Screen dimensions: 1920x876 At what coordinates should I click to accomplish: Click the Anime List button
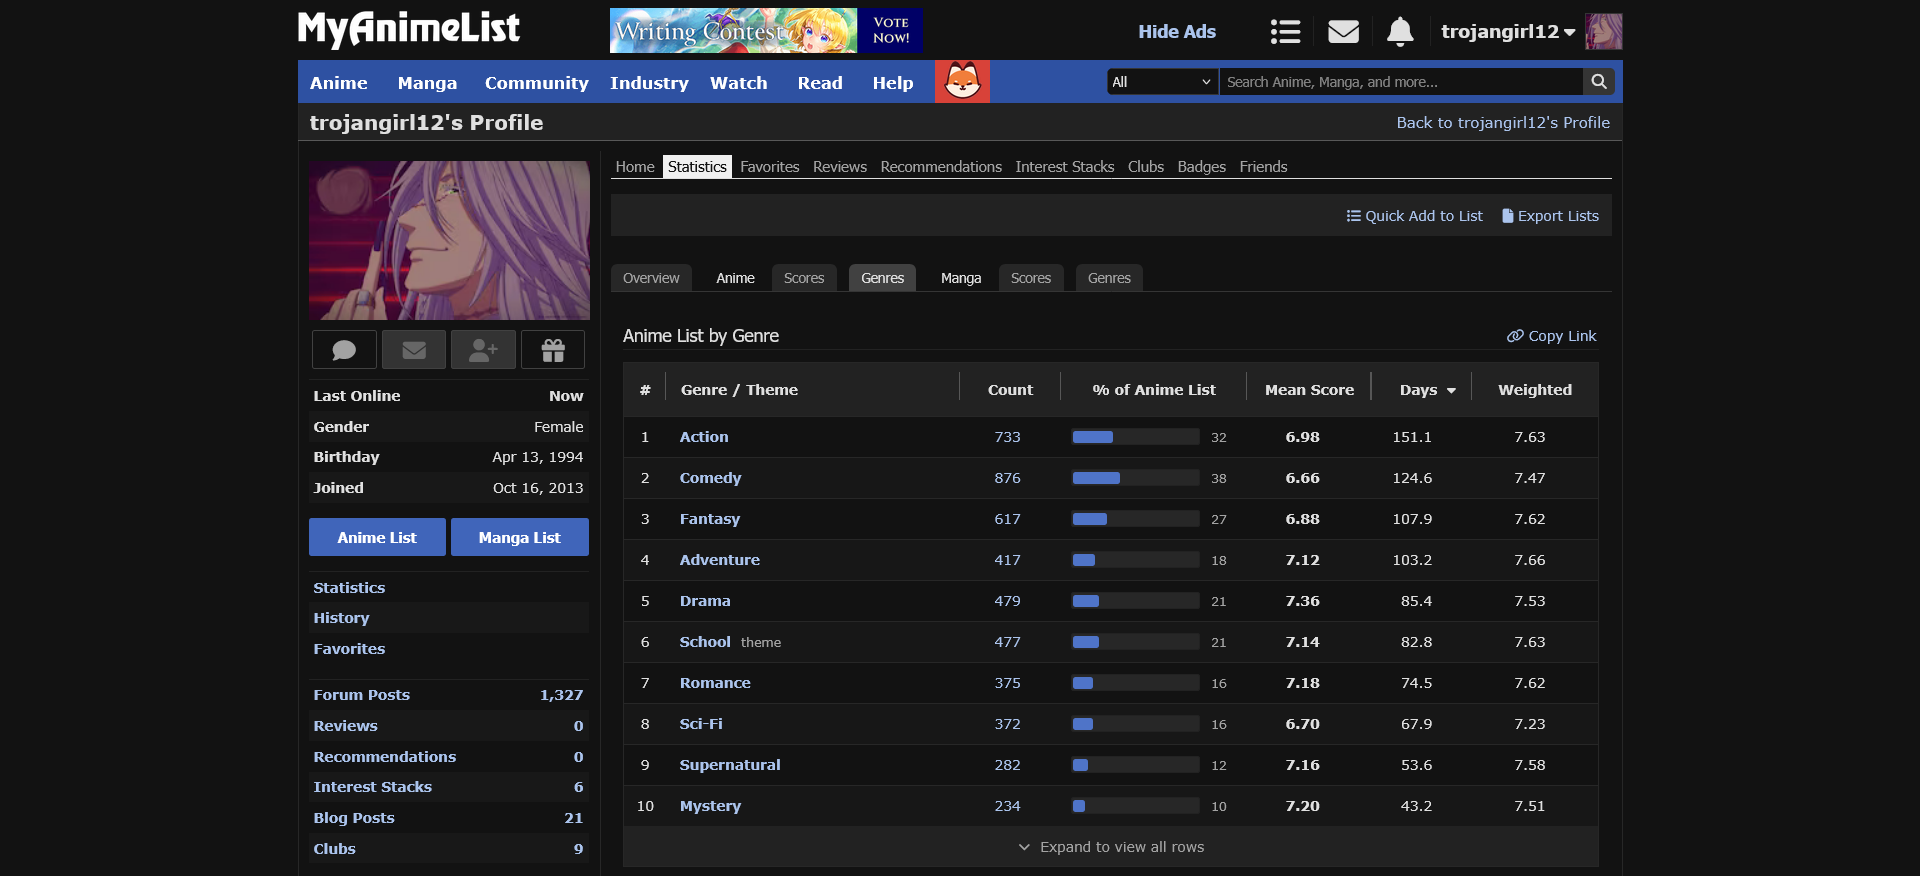tap(377, 537)
